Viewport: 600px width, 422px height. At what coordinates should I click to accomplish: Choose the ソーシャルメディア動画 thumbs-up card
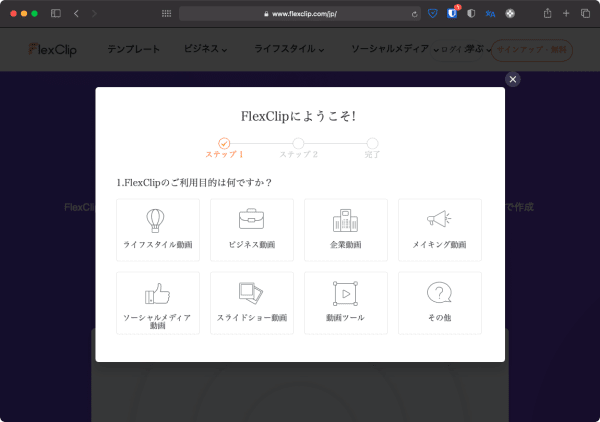pos(158,303)
